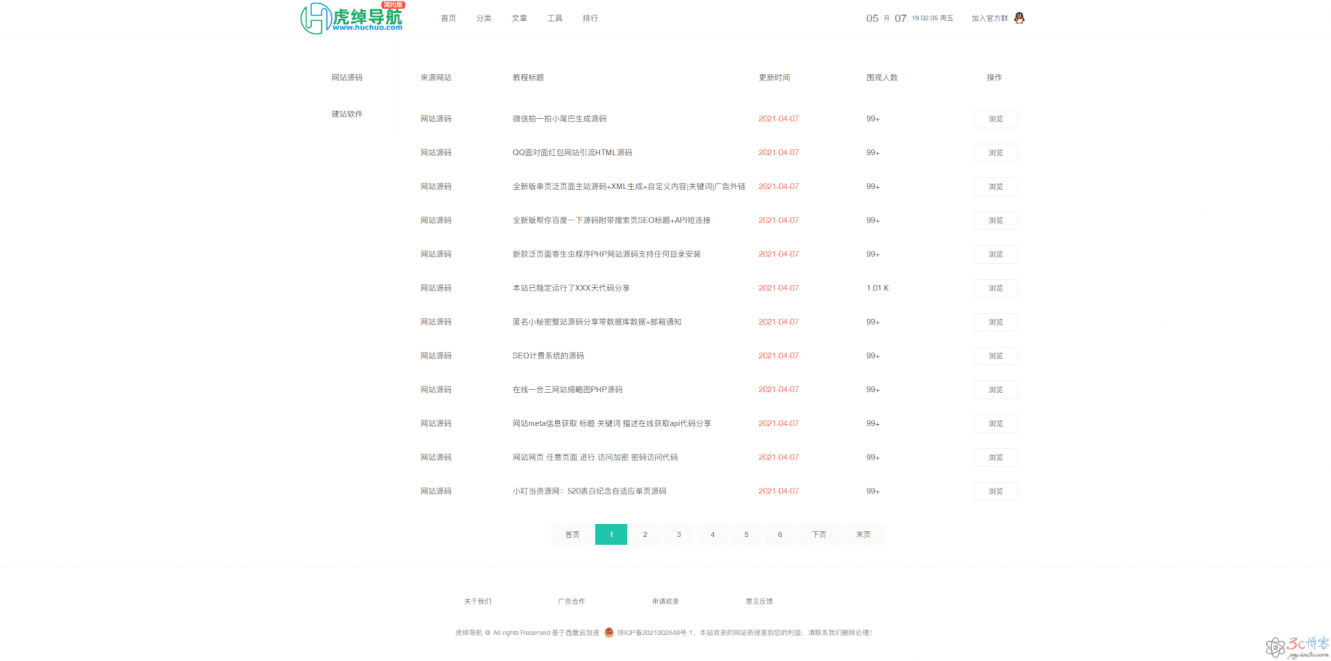Open article 微信拍一拍小尾巴生成源码
Screen dimensions: 1331x661
point(559,119)
